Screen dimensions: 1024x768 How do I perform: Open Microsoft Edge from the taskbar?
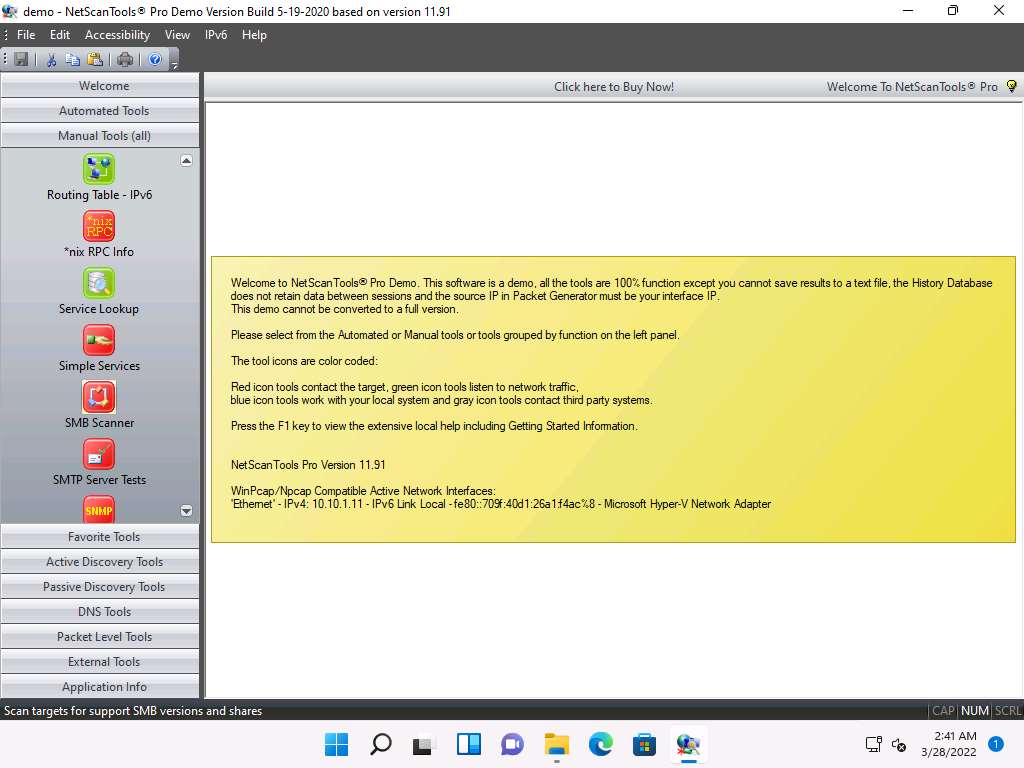[x=600, y=744]
